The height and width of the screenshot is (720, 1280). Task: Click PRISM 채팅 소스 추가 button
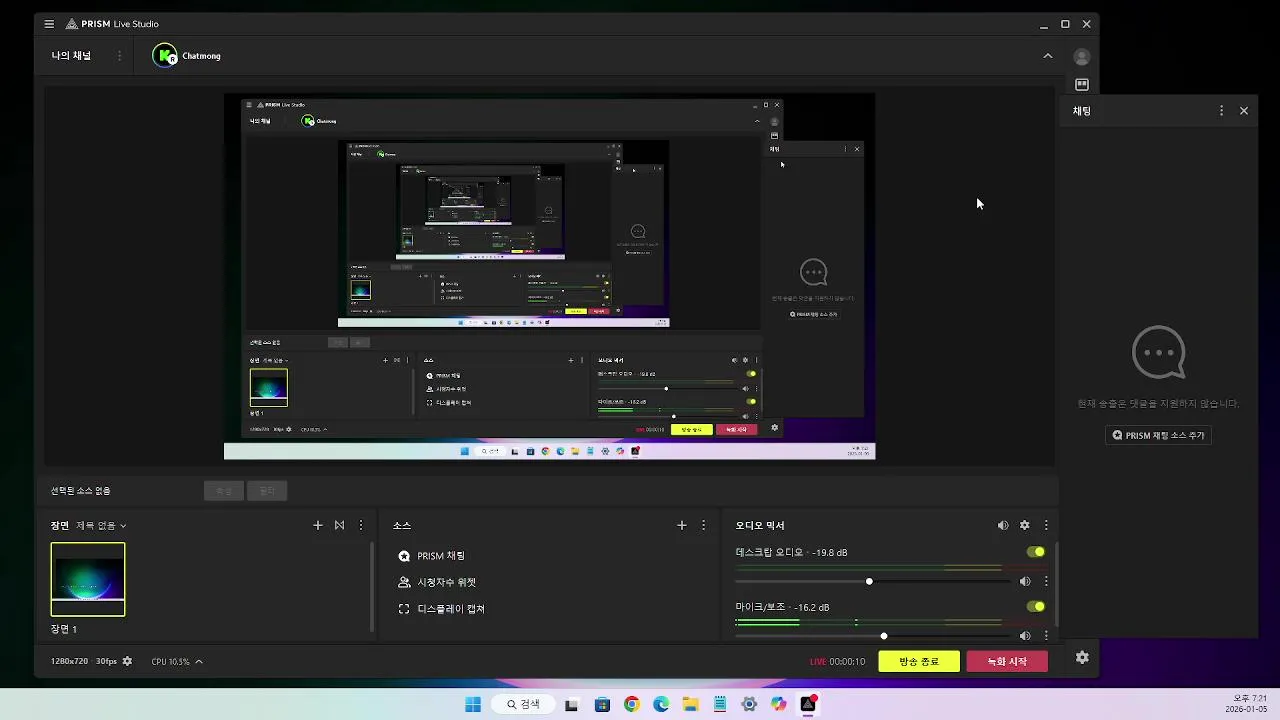coord(1159,435)
